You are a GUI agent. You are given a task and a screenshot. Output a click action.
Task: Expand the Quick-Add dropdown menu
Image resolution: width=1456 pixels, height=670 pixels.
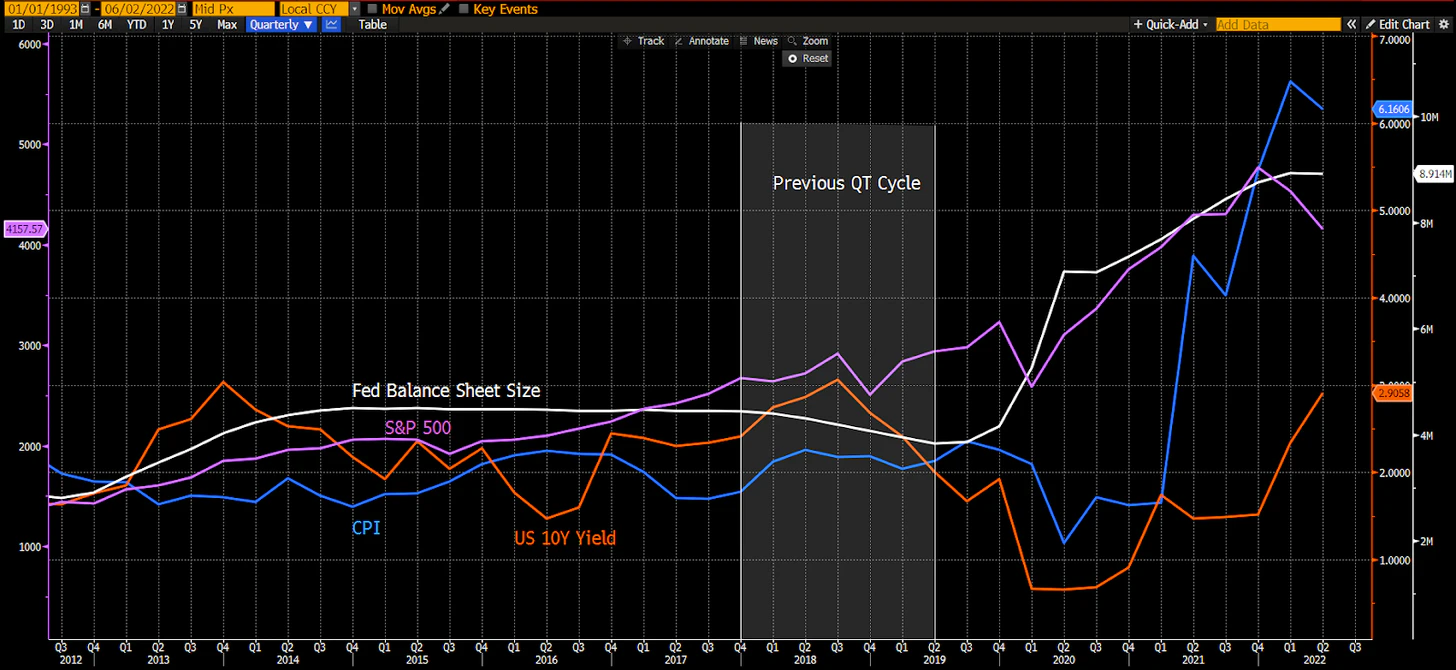(1171, 24)
